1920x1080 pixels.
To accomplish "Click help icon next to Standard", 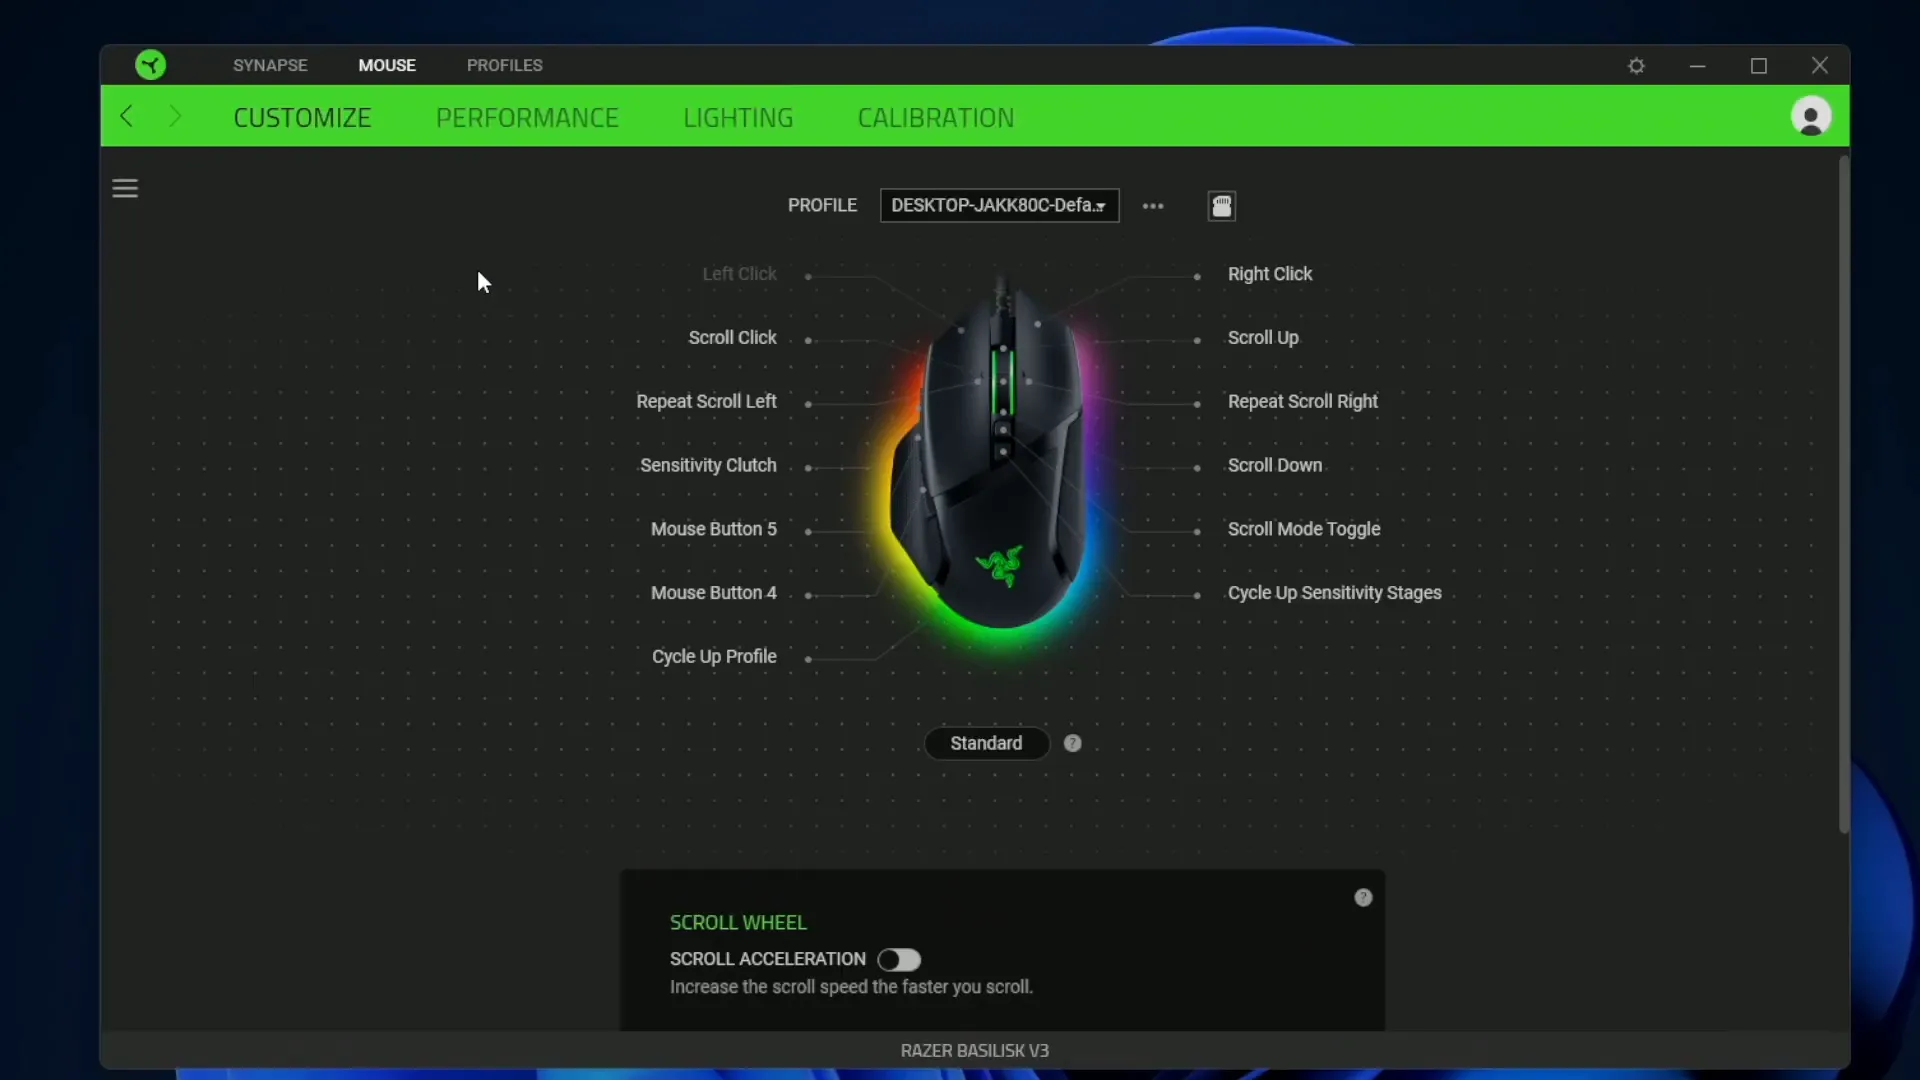I will pos(1072,743).
